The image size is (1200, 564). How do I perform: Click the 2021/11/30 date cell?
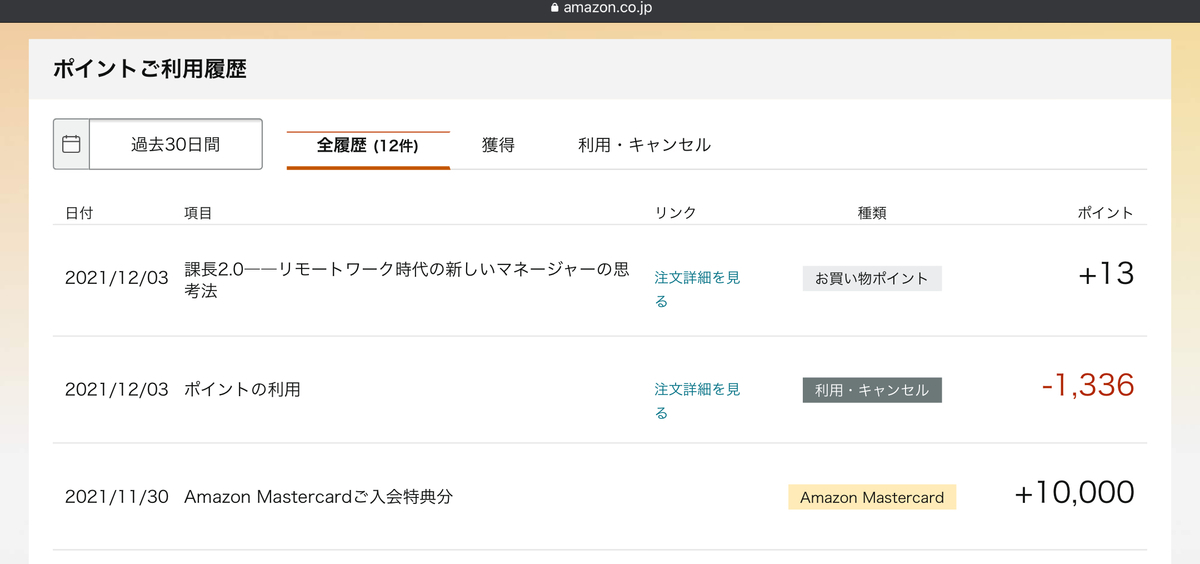117,496
